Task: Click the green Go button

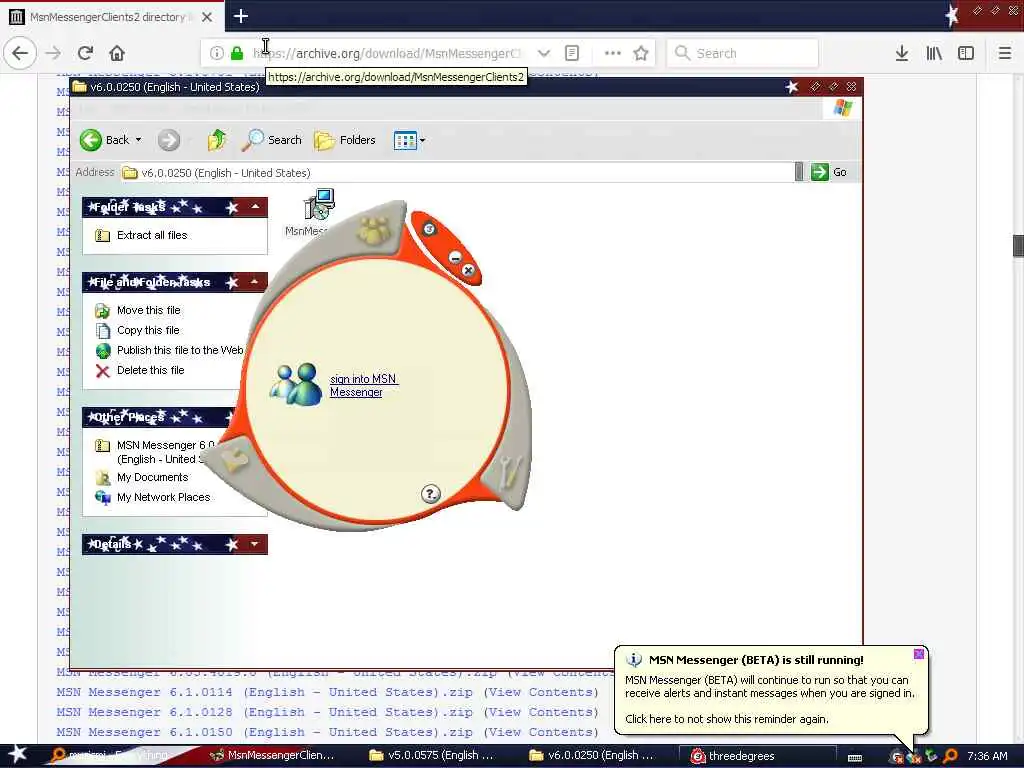Action: click(829, 172)
